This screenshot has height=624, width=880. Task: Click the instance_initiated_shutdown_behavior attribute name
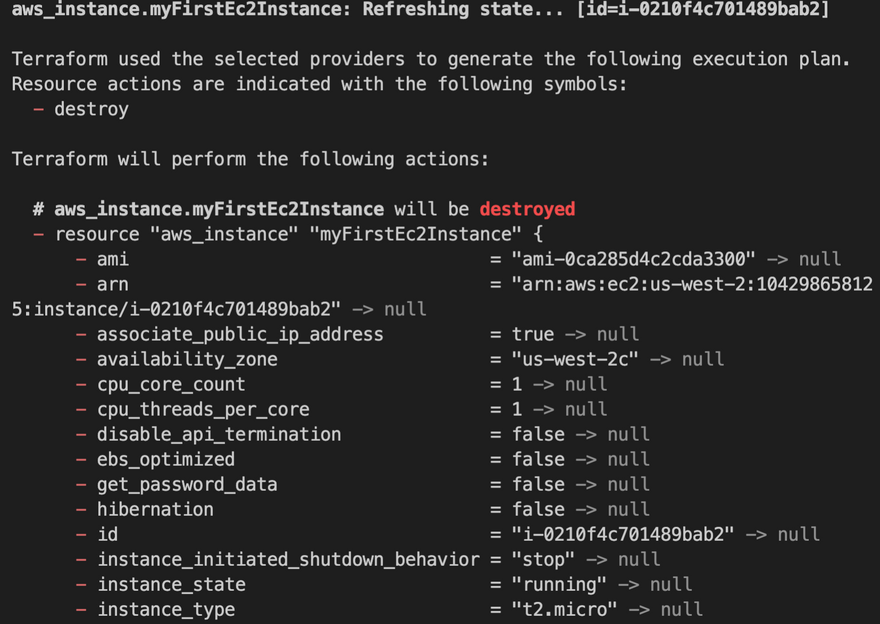[x=287, y=559]
